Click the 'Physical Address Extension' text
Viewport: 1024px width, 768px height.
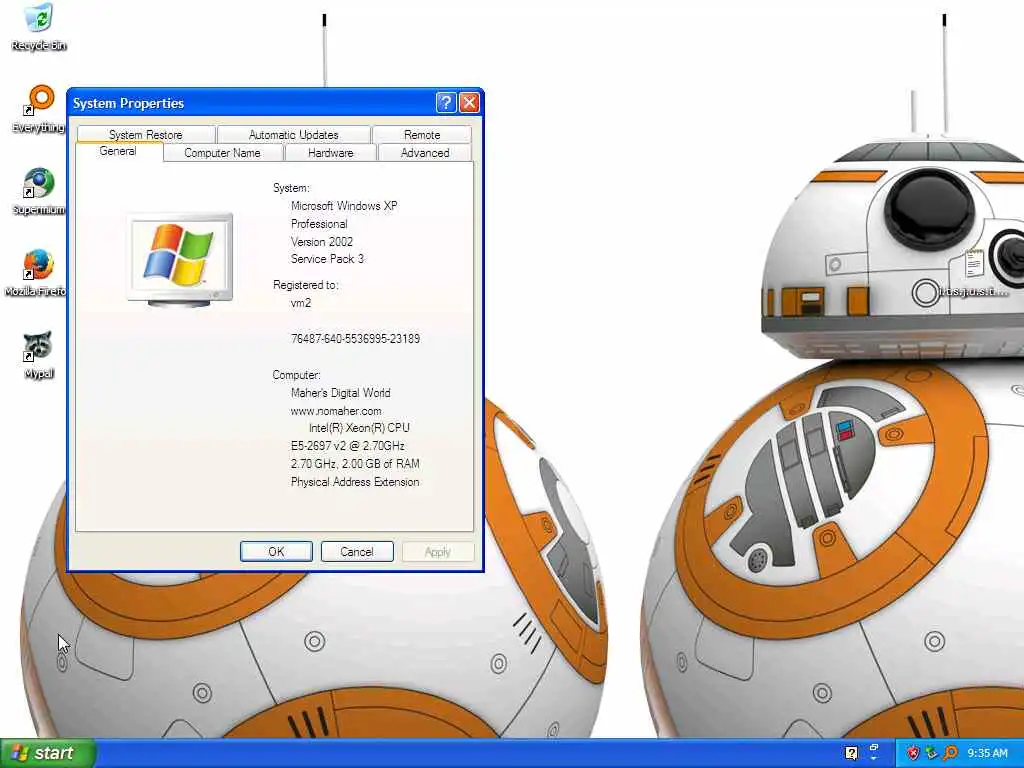(x=355, y=482)
